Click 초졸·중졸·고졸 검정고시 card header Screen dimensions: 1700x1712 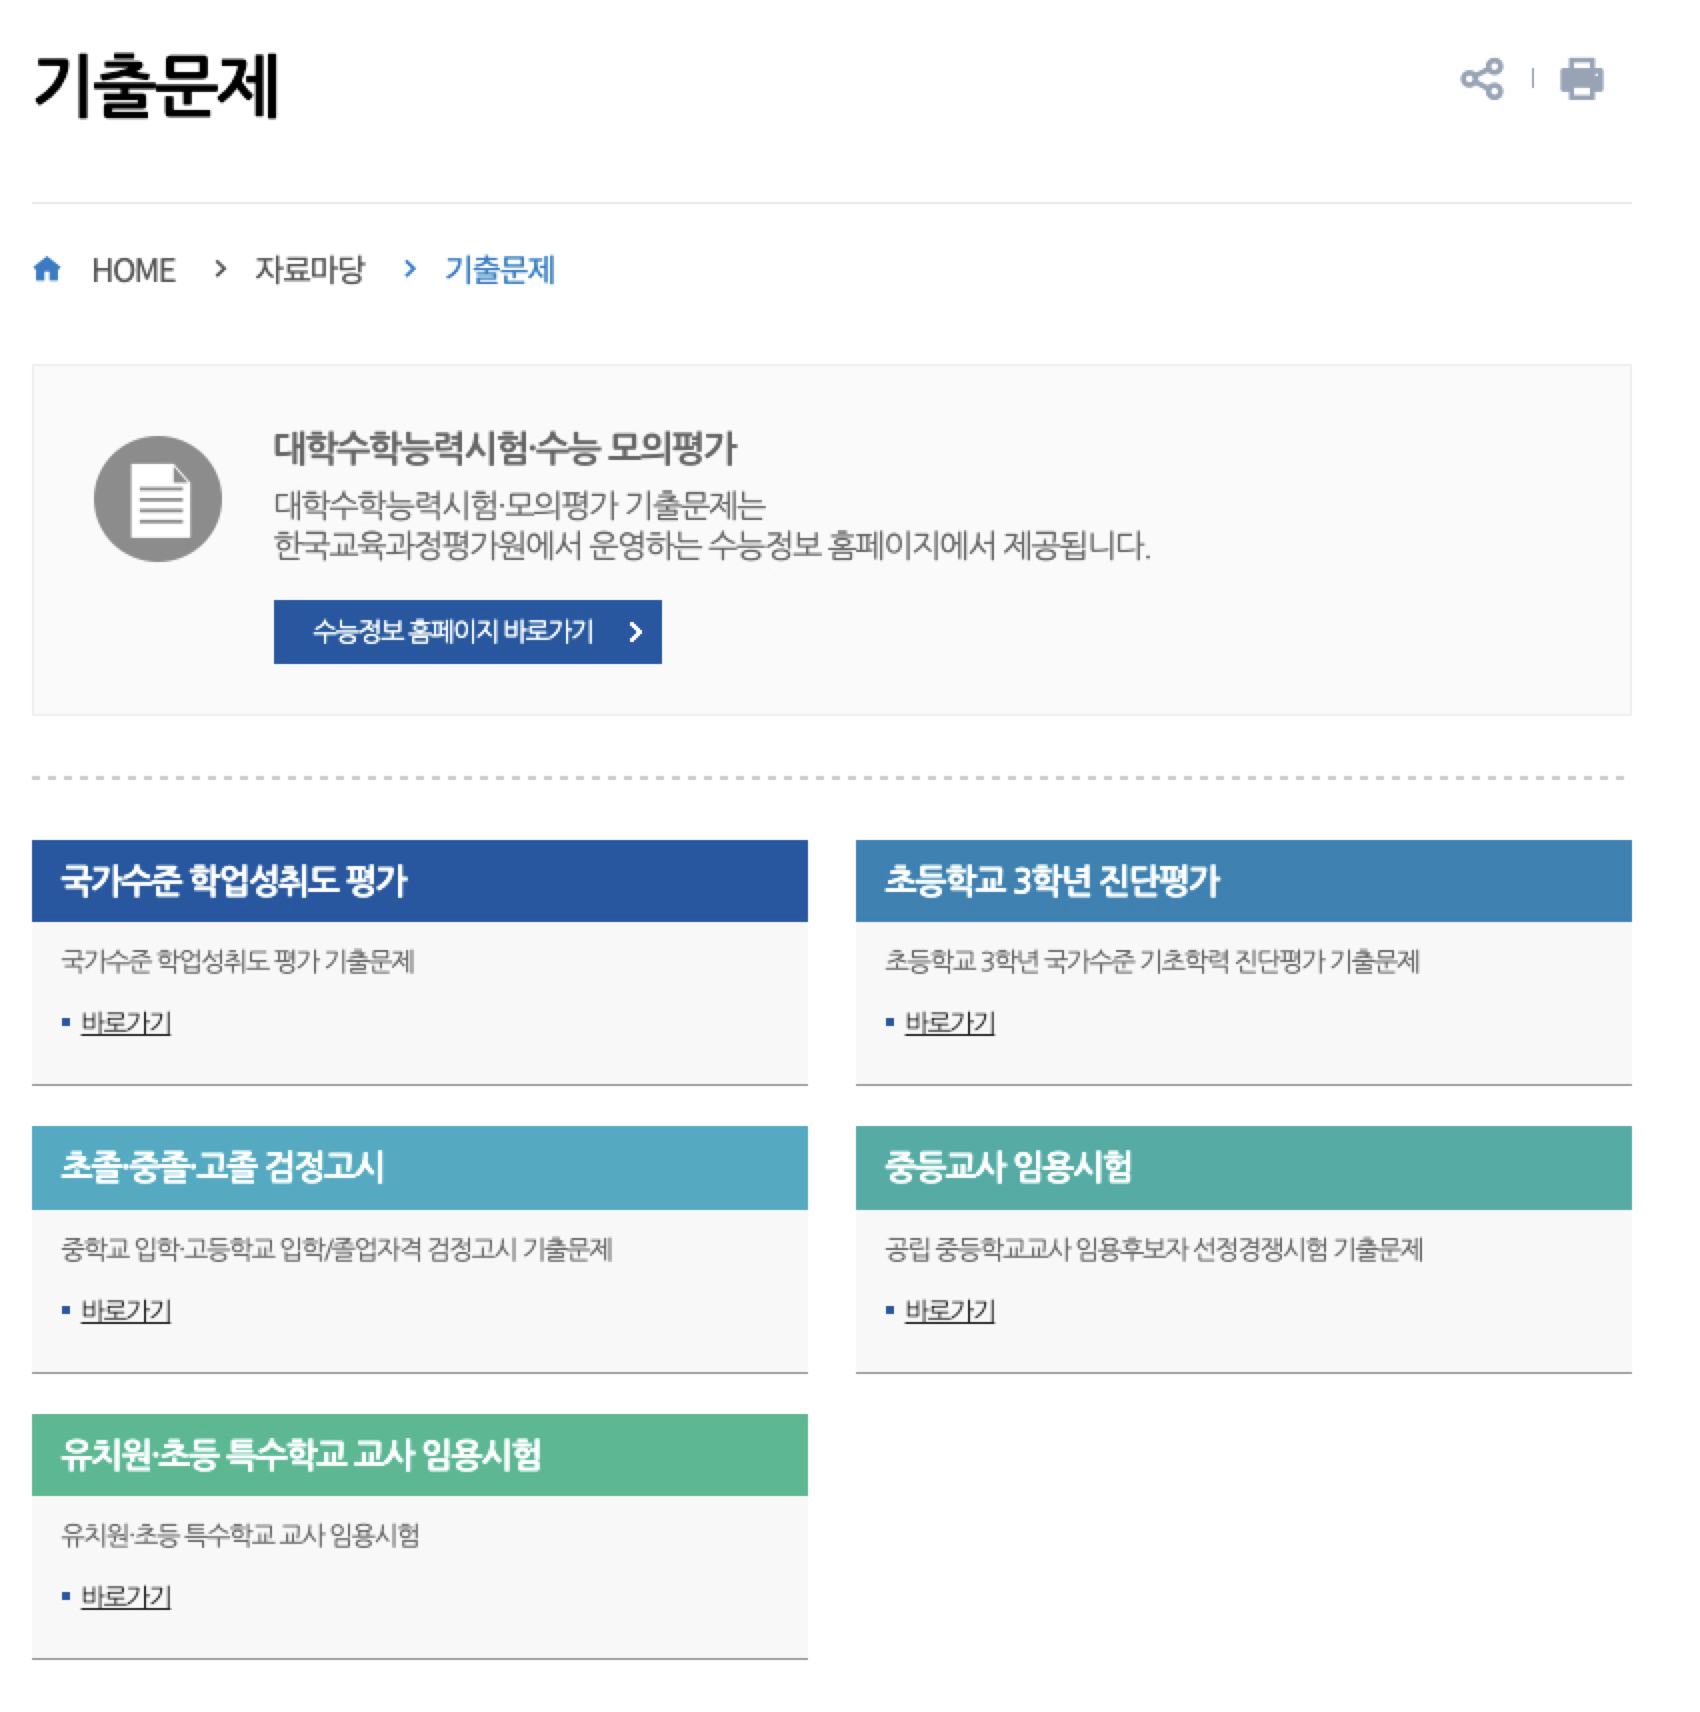(420, 1168)
